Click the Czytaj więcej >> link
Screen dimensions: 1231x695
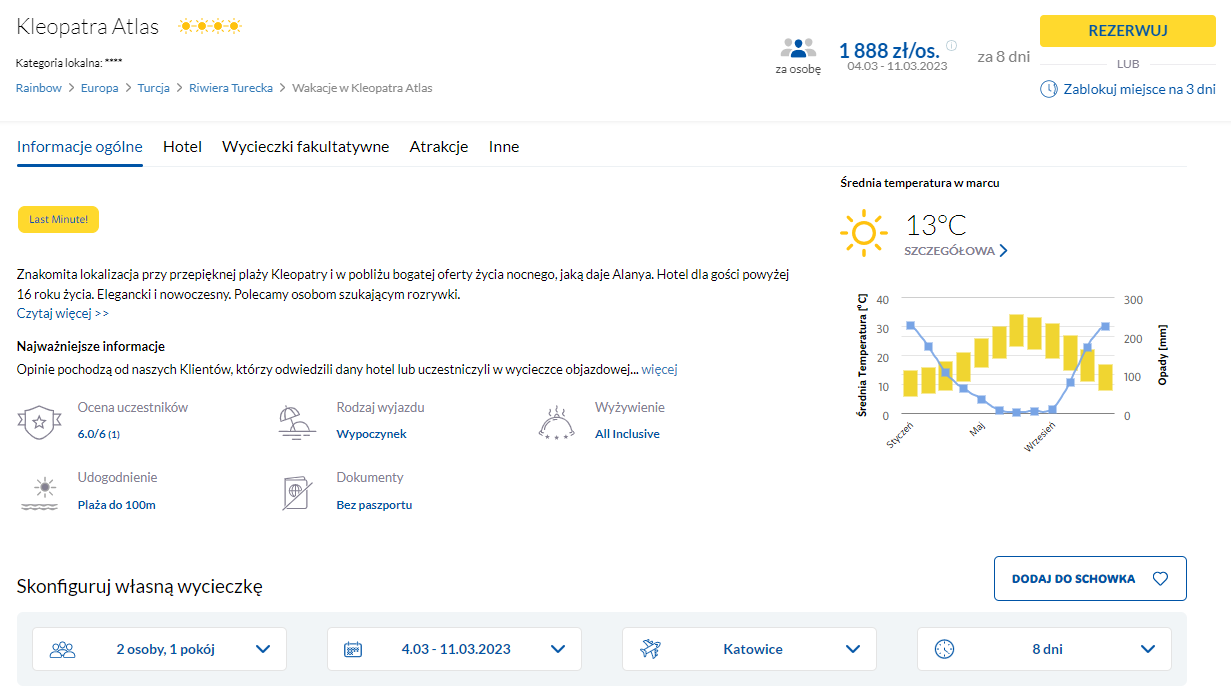click(x=63, y=313)
